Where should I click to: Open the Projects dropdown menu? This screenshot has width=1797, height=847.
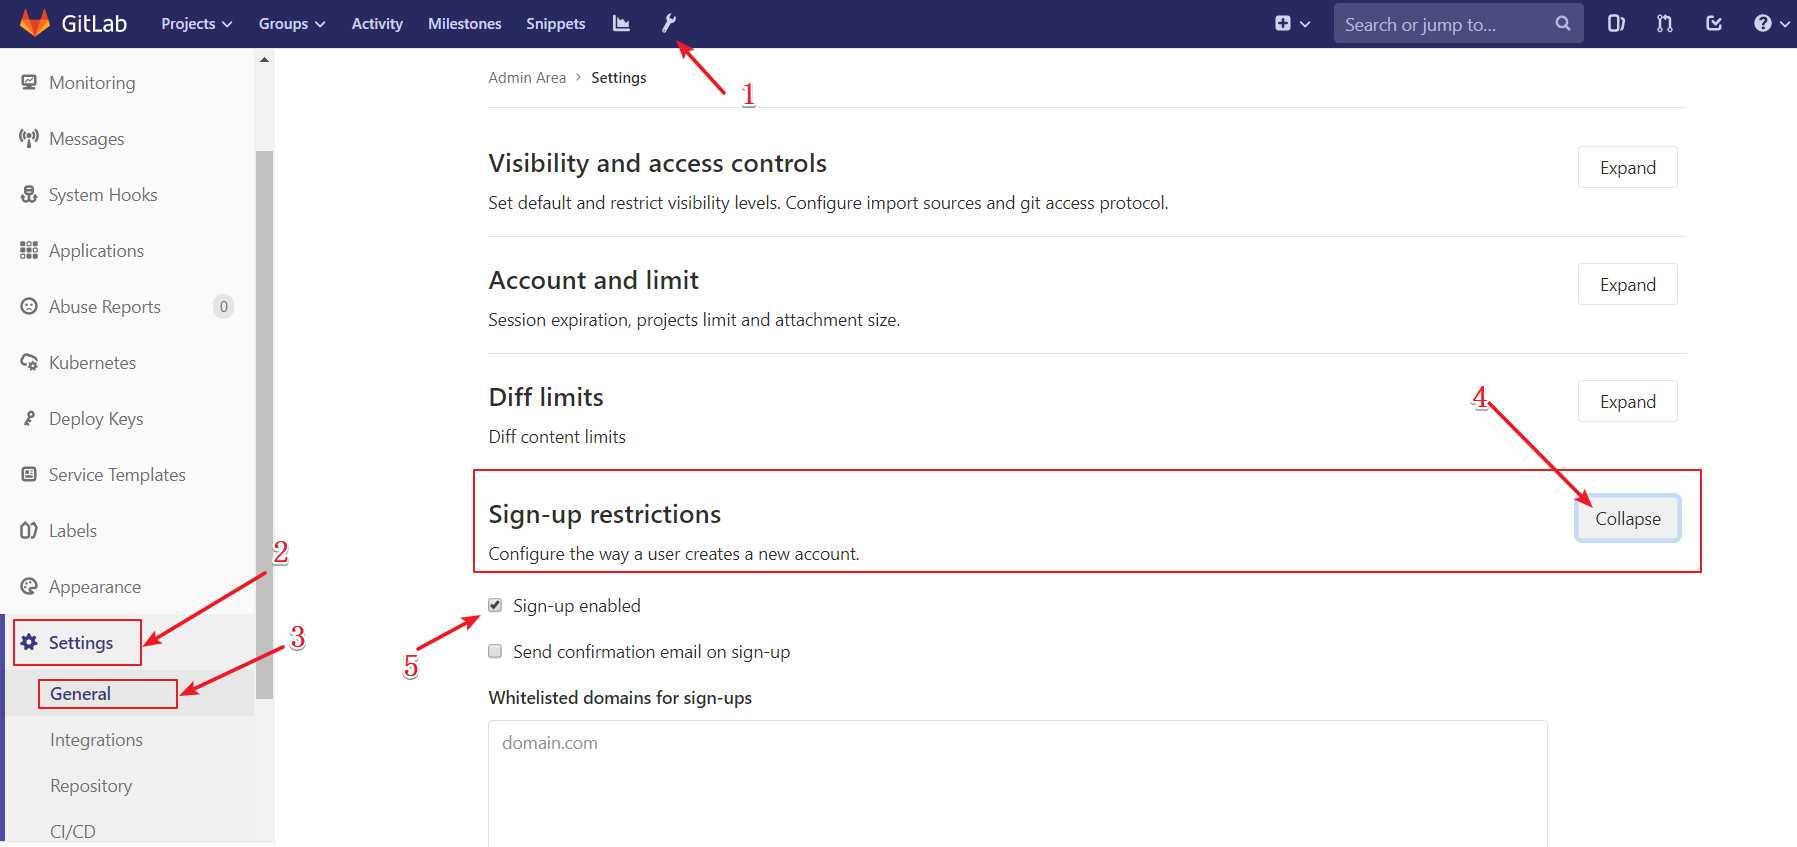(x=196, y=23)
